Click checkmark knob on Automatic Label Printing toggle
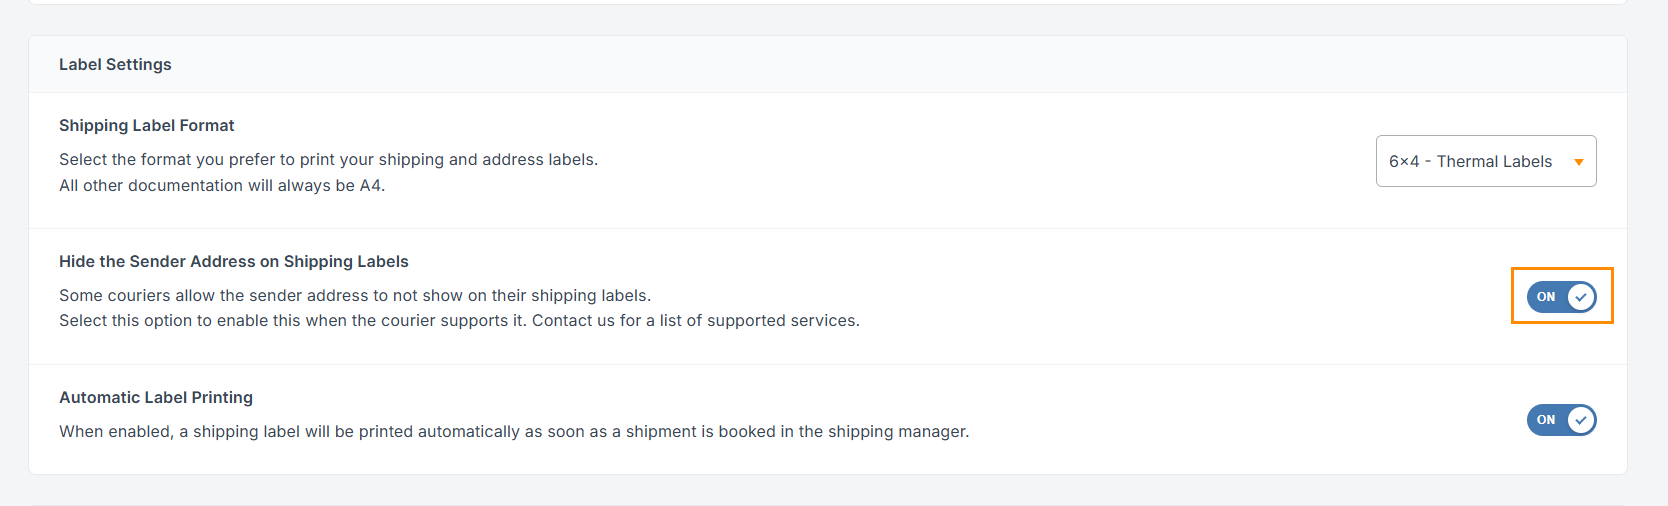 [1581, 420]
